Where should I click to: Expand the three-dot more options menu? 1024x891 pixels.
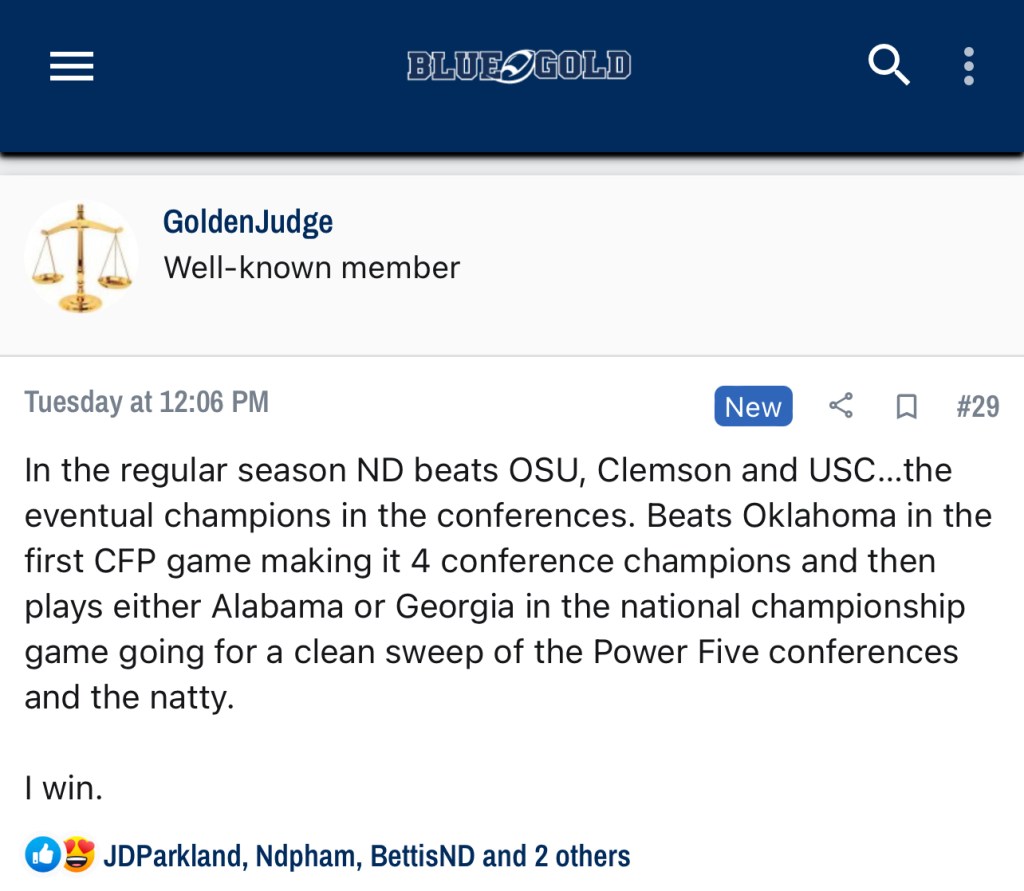click(968, 66)
